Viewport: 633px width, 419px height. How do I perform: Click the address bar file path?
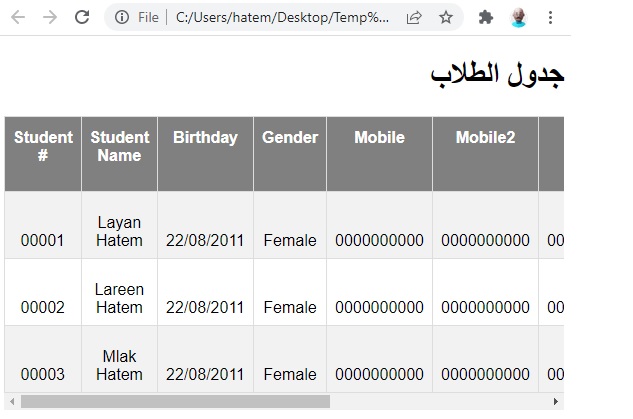tap(282, 17)
